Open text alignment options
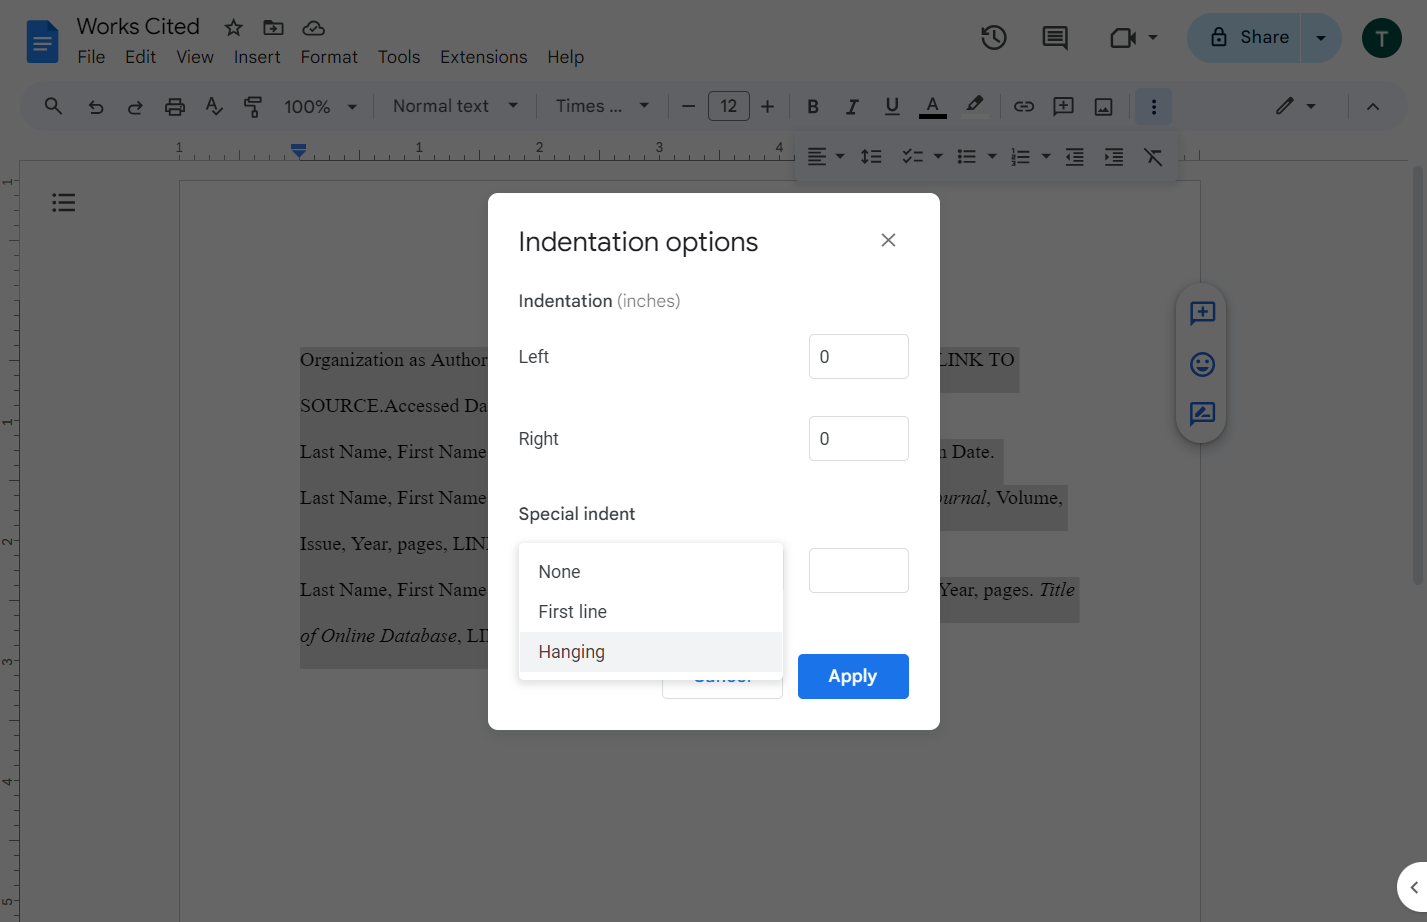 [x=825, y=157]
